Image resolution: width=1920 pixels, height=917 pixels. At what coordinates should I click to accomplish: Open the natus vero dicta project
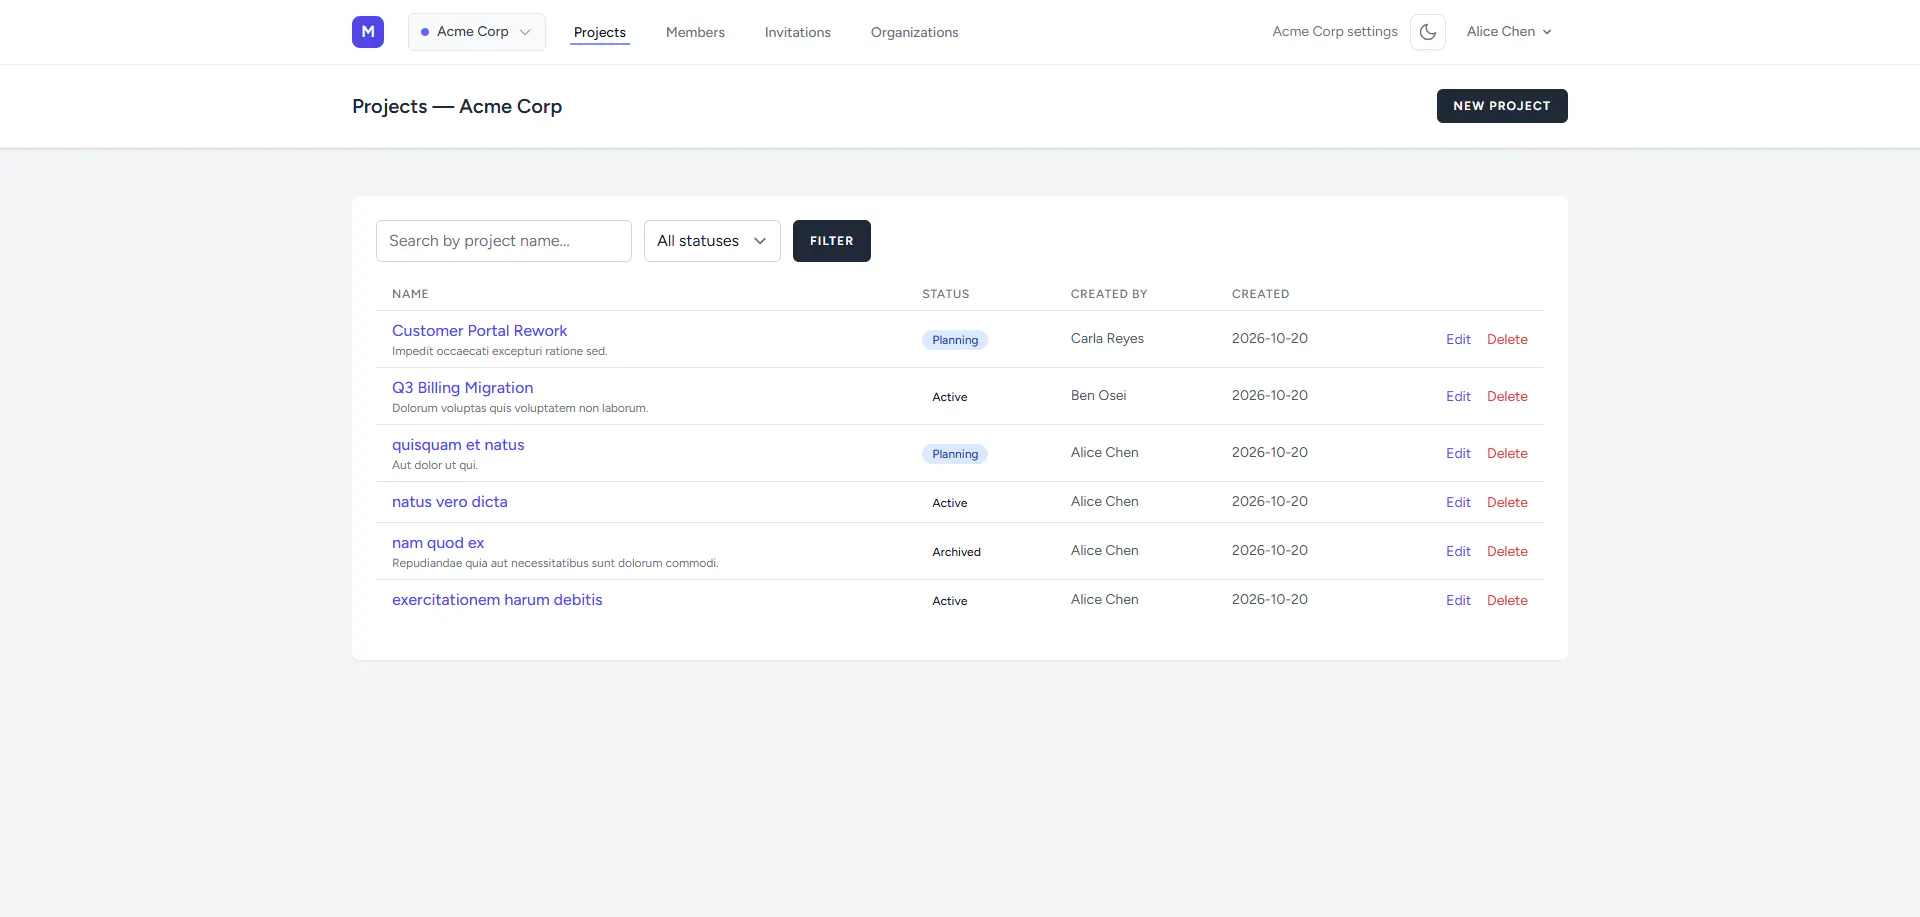(450, 502)
